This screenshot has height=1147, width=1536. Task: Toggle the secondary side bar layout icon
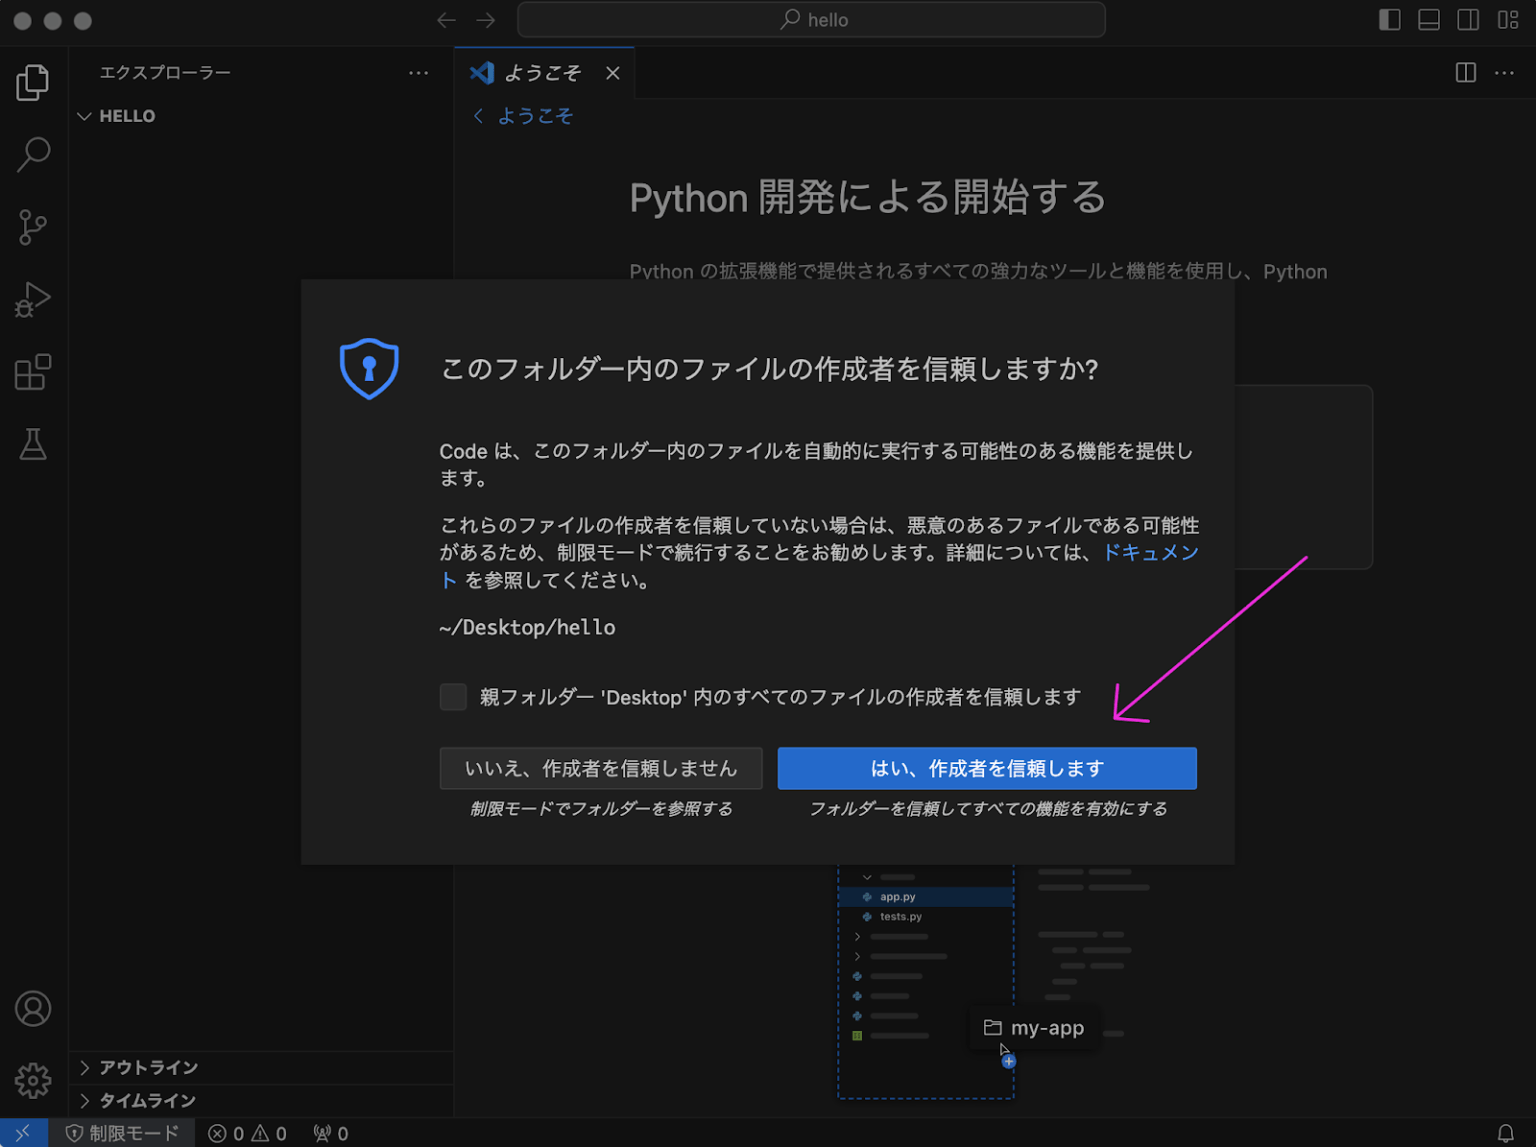[x=1468, y=20]
